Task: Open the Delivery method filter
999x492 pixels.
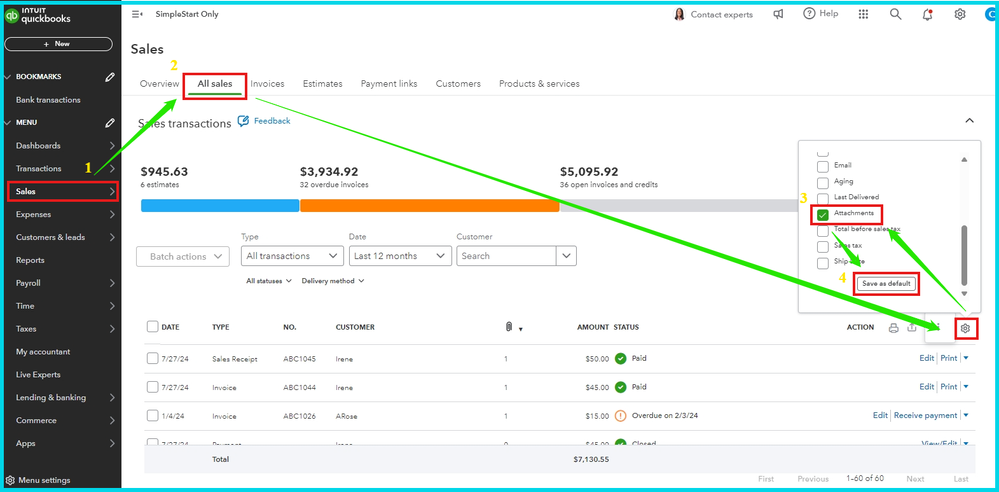Action: 333,281
